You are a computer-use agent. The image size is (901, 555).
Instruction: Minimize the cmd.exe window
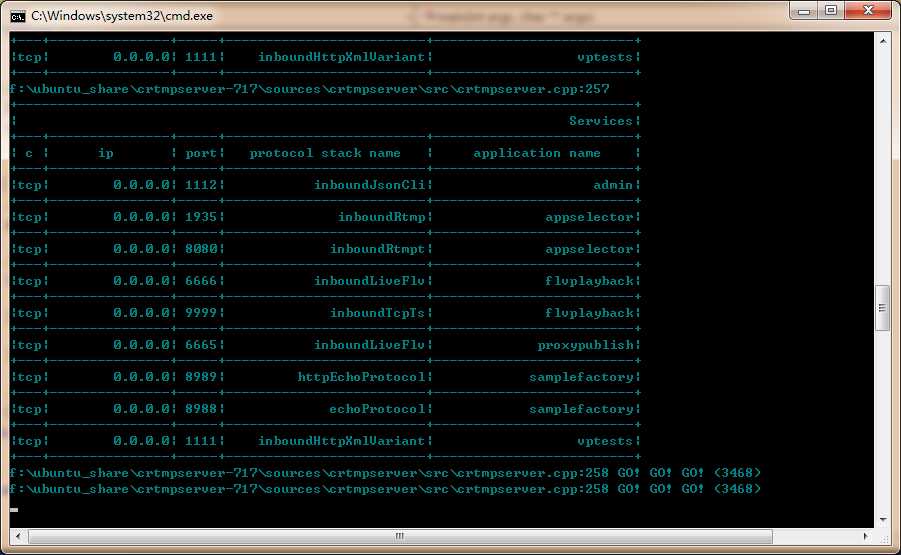(803, 10)
